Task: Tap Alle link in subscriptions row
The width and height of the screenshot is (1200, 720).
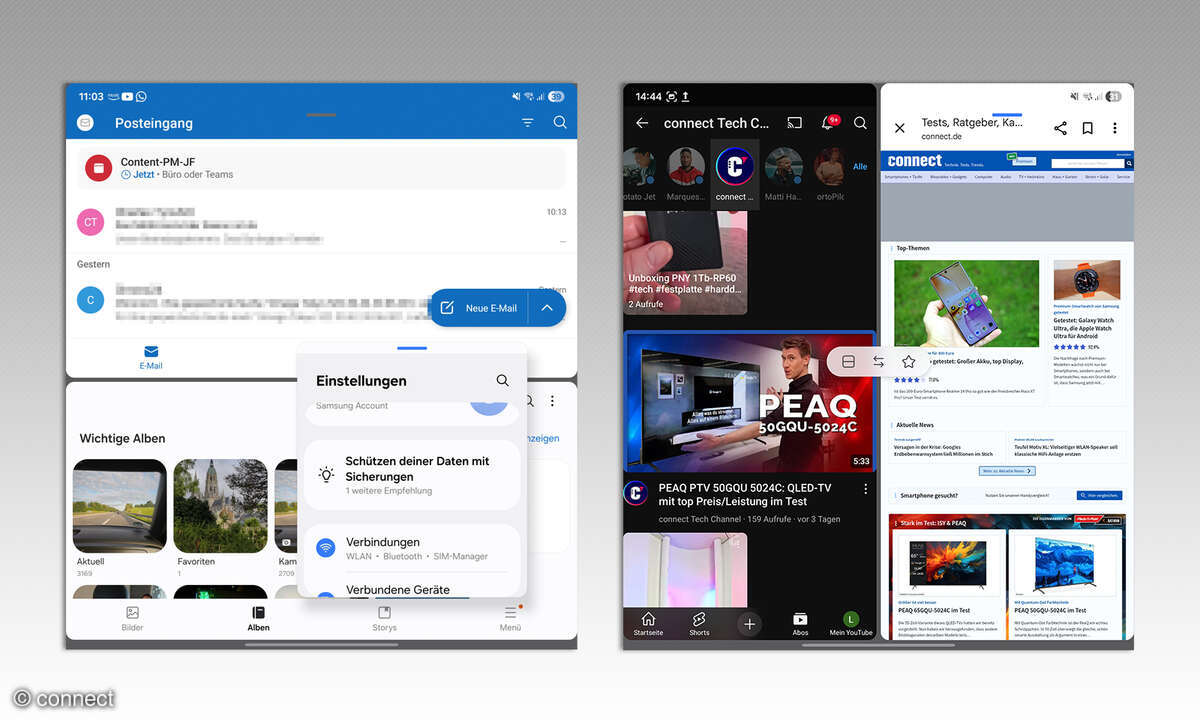Action: [x=860, y=167]
